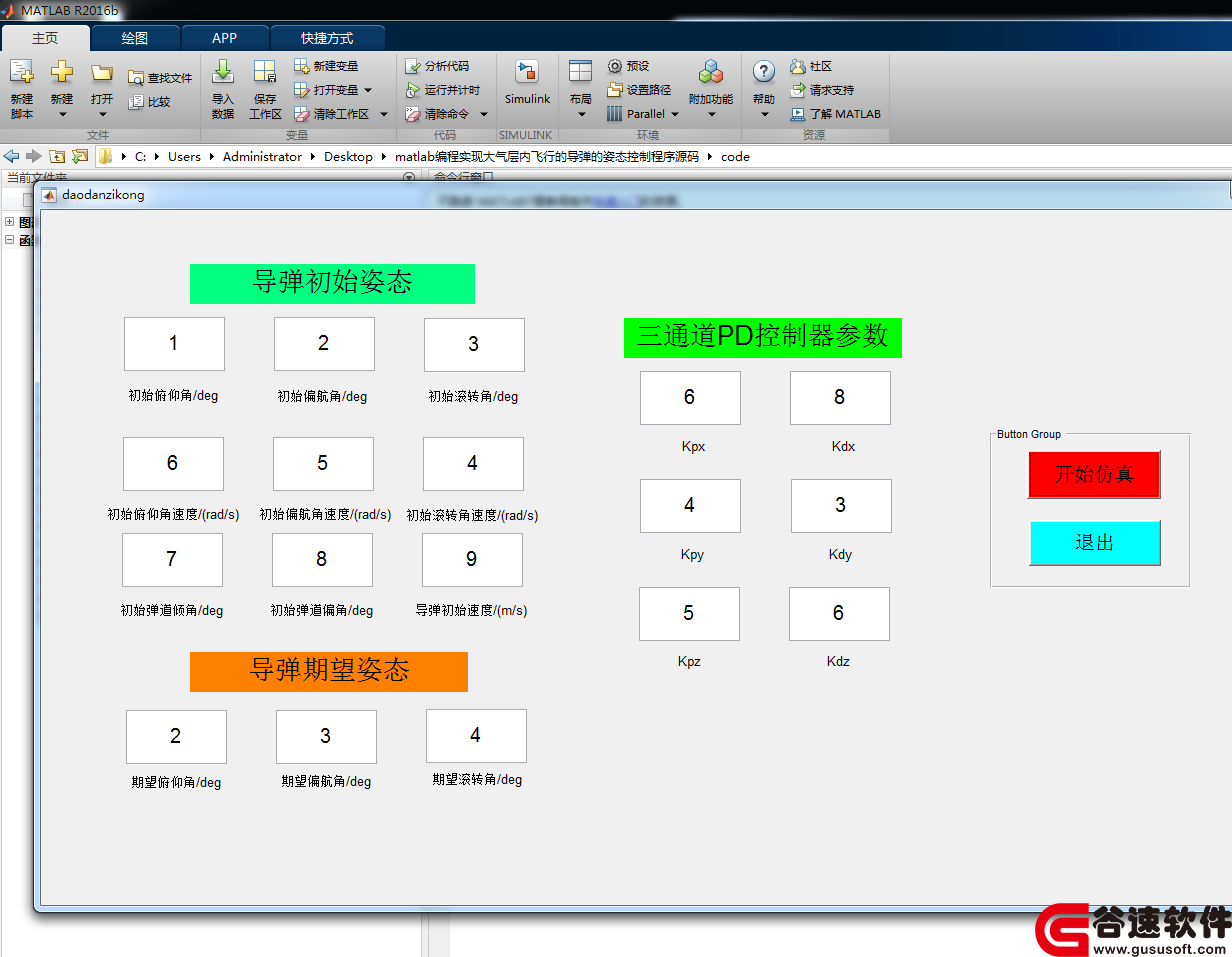Viewport: 1232px width, 957px height.
Task: Click 新建变量 (New Variable)
Action: click(x=326, y=66)
